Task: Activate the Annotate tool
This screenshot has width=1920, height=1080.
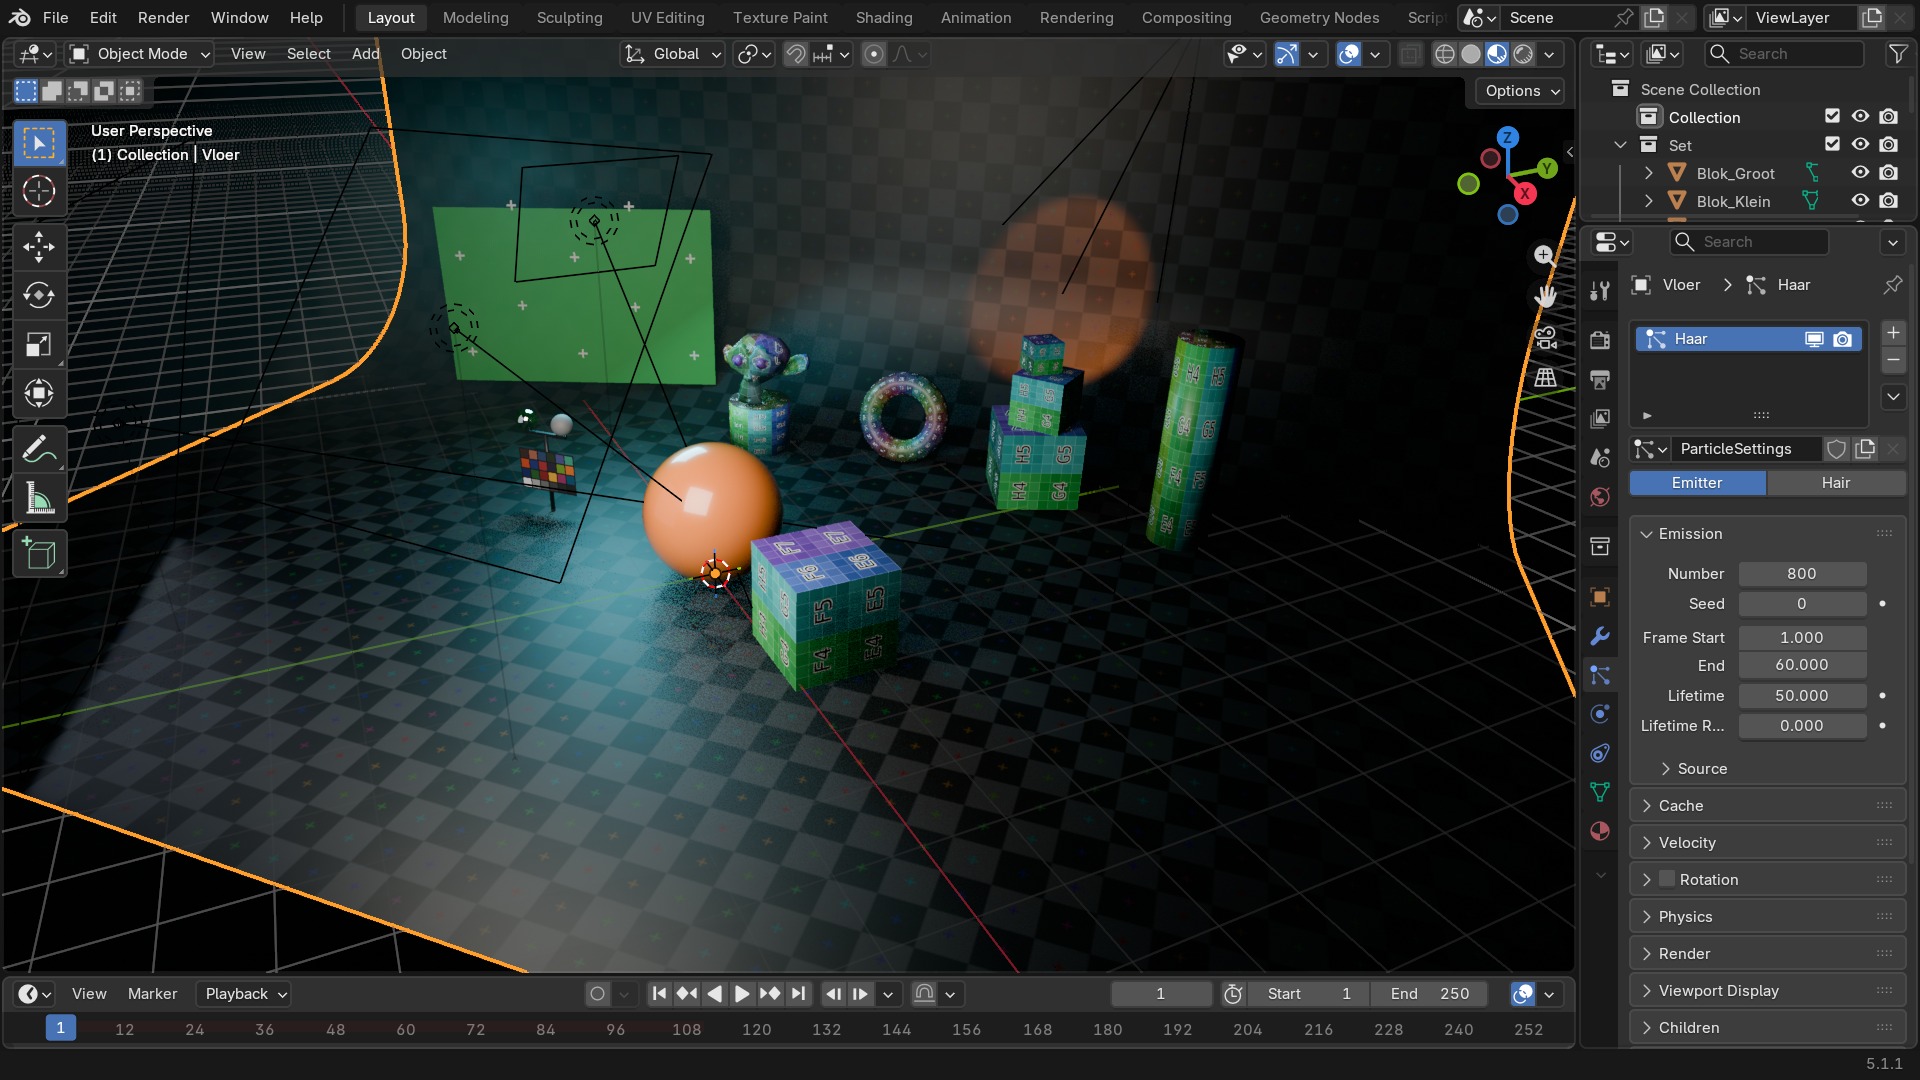Action: pyautogui.click(x=39, y=450)
